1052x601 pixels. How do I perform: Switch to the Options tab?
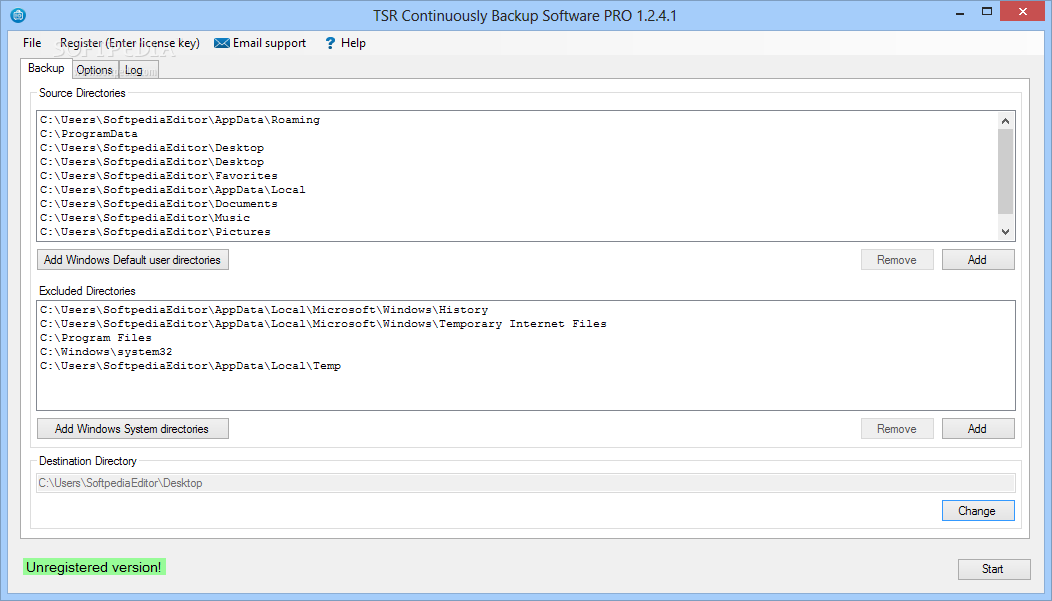tap(95, 70)
